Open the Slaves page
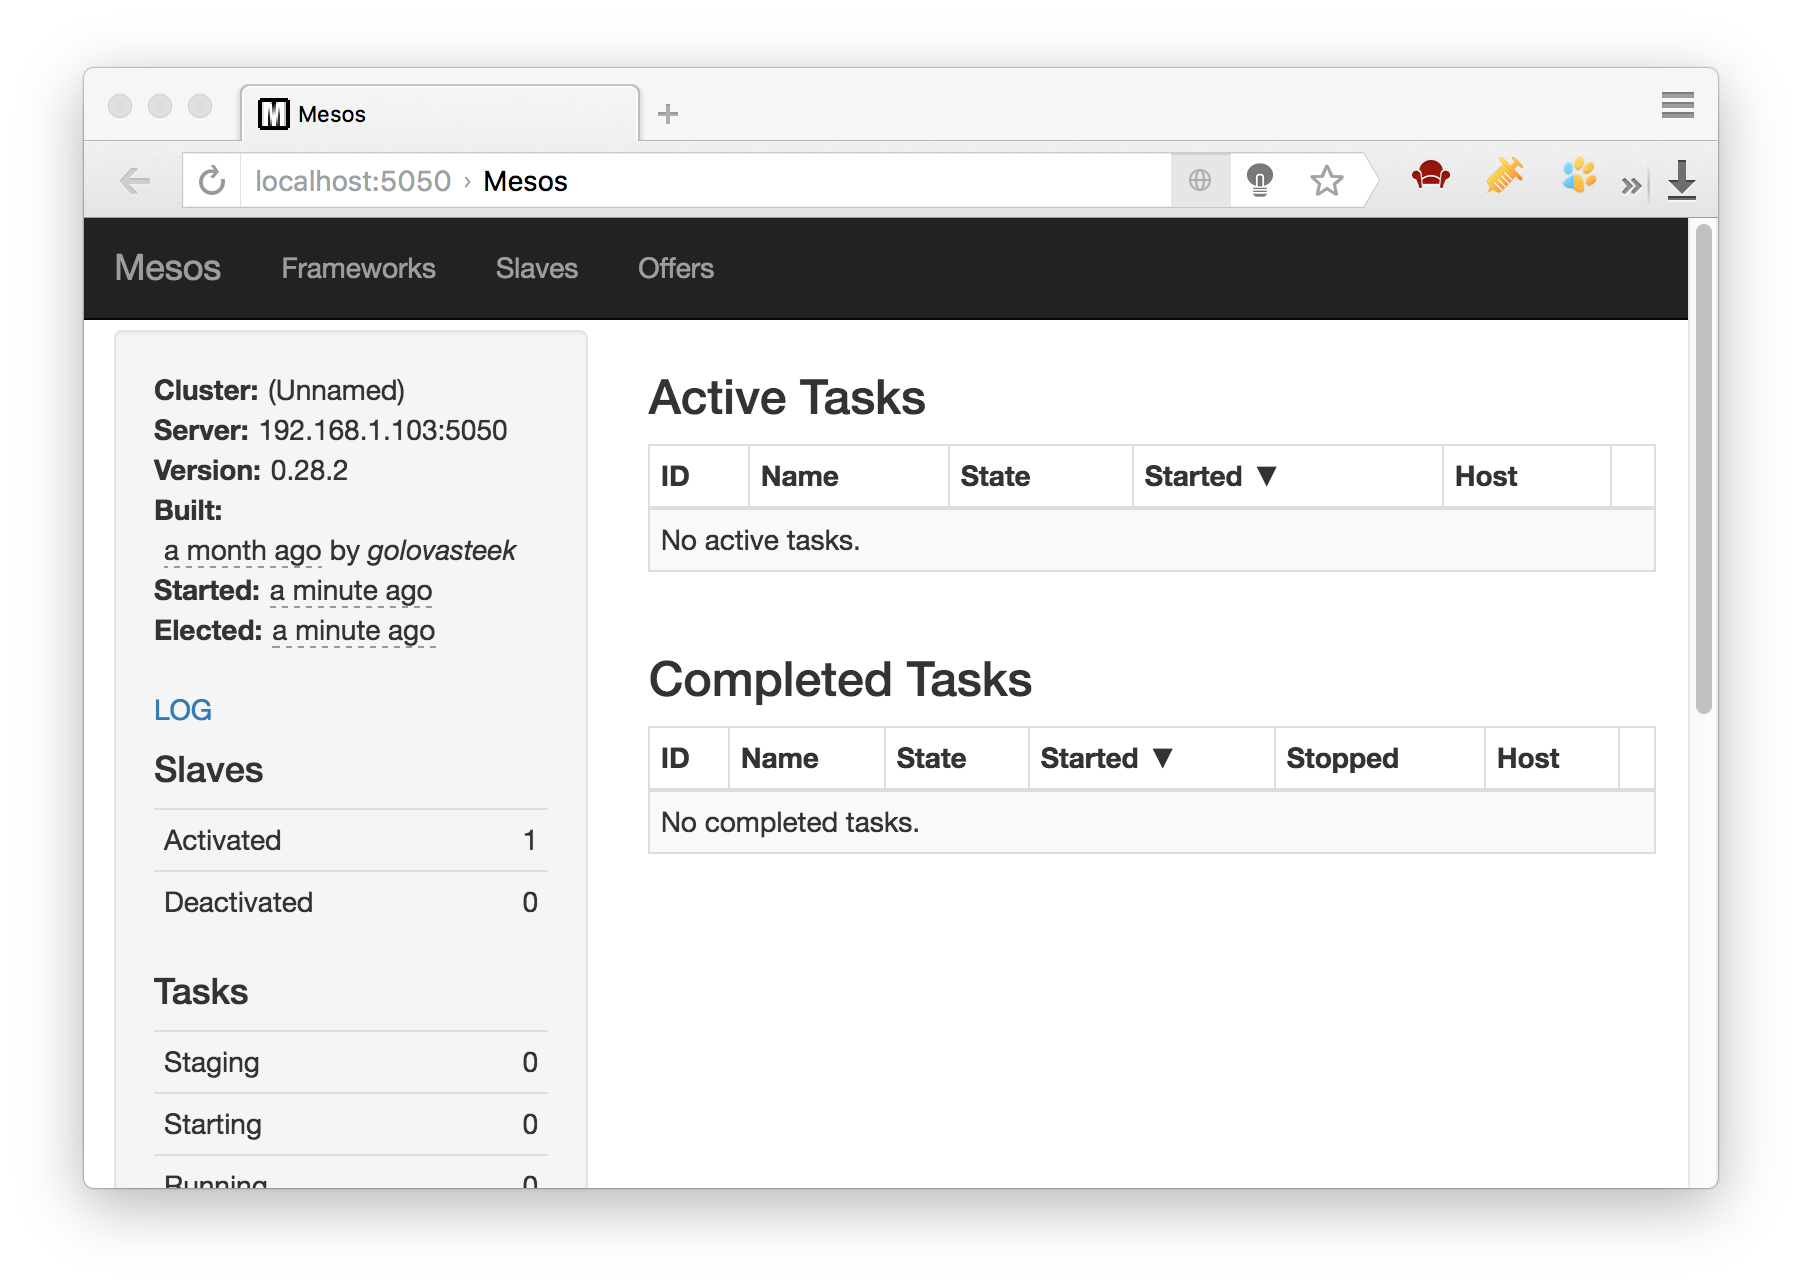The width and height of the screenshot is (1802, 1288). tap(536, 268)
